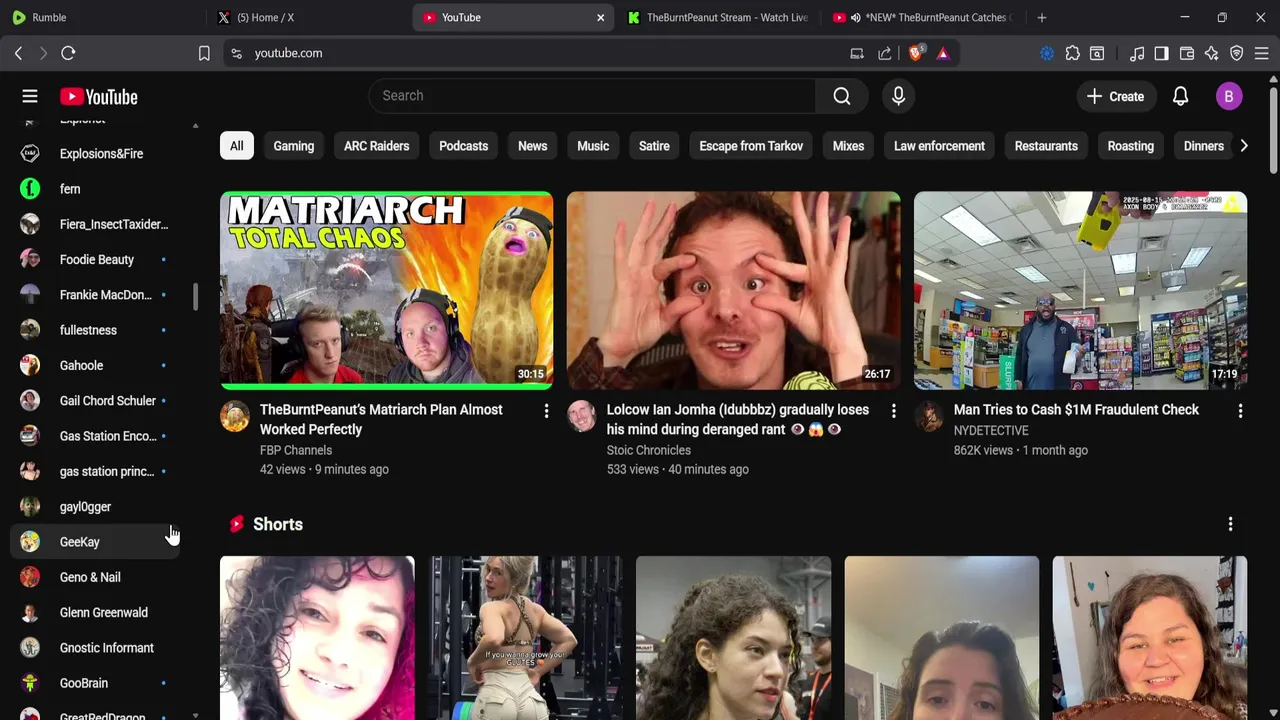Focus the YouTube search field
This screenshot has width=1280, height=720.
tap(592, 96)
